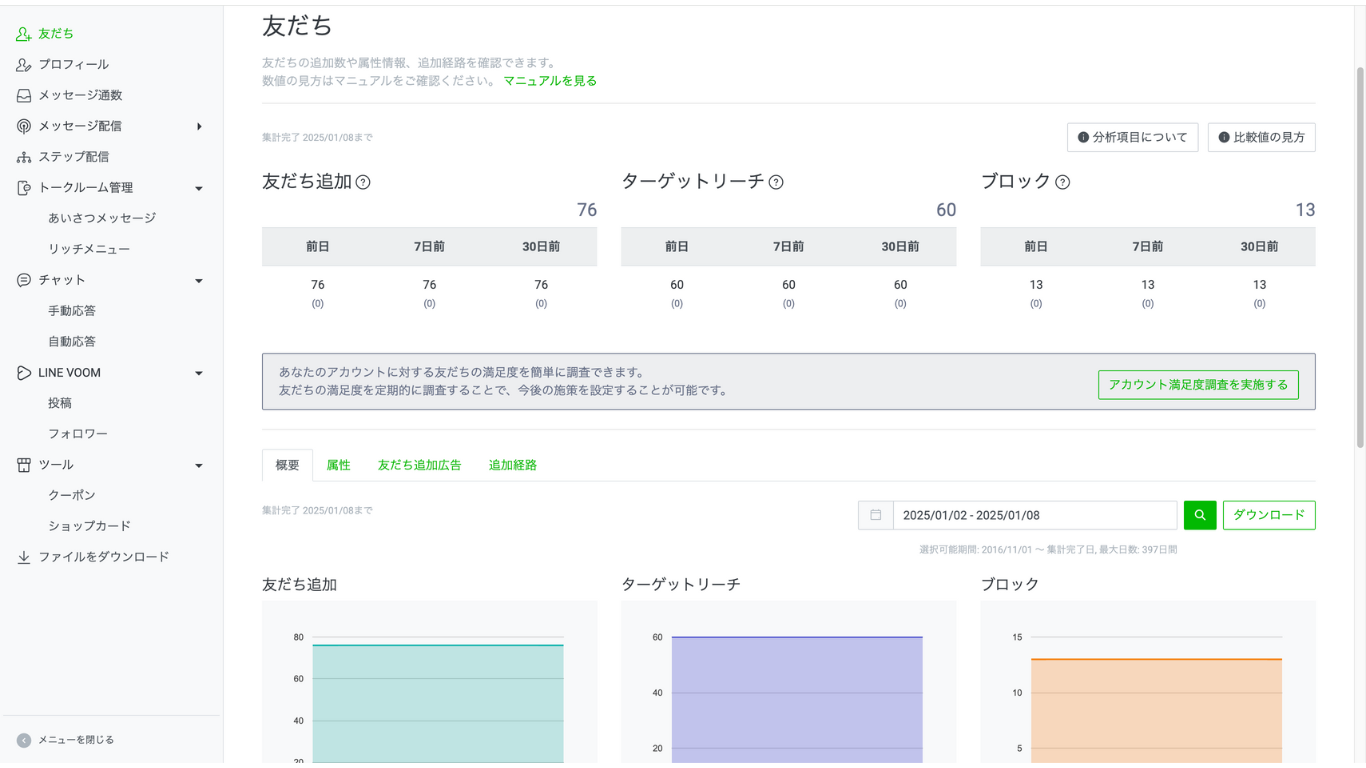Screen dimensions: 1366x768
Task: Click the 友だち sidebar person icon
Action: 24,34
